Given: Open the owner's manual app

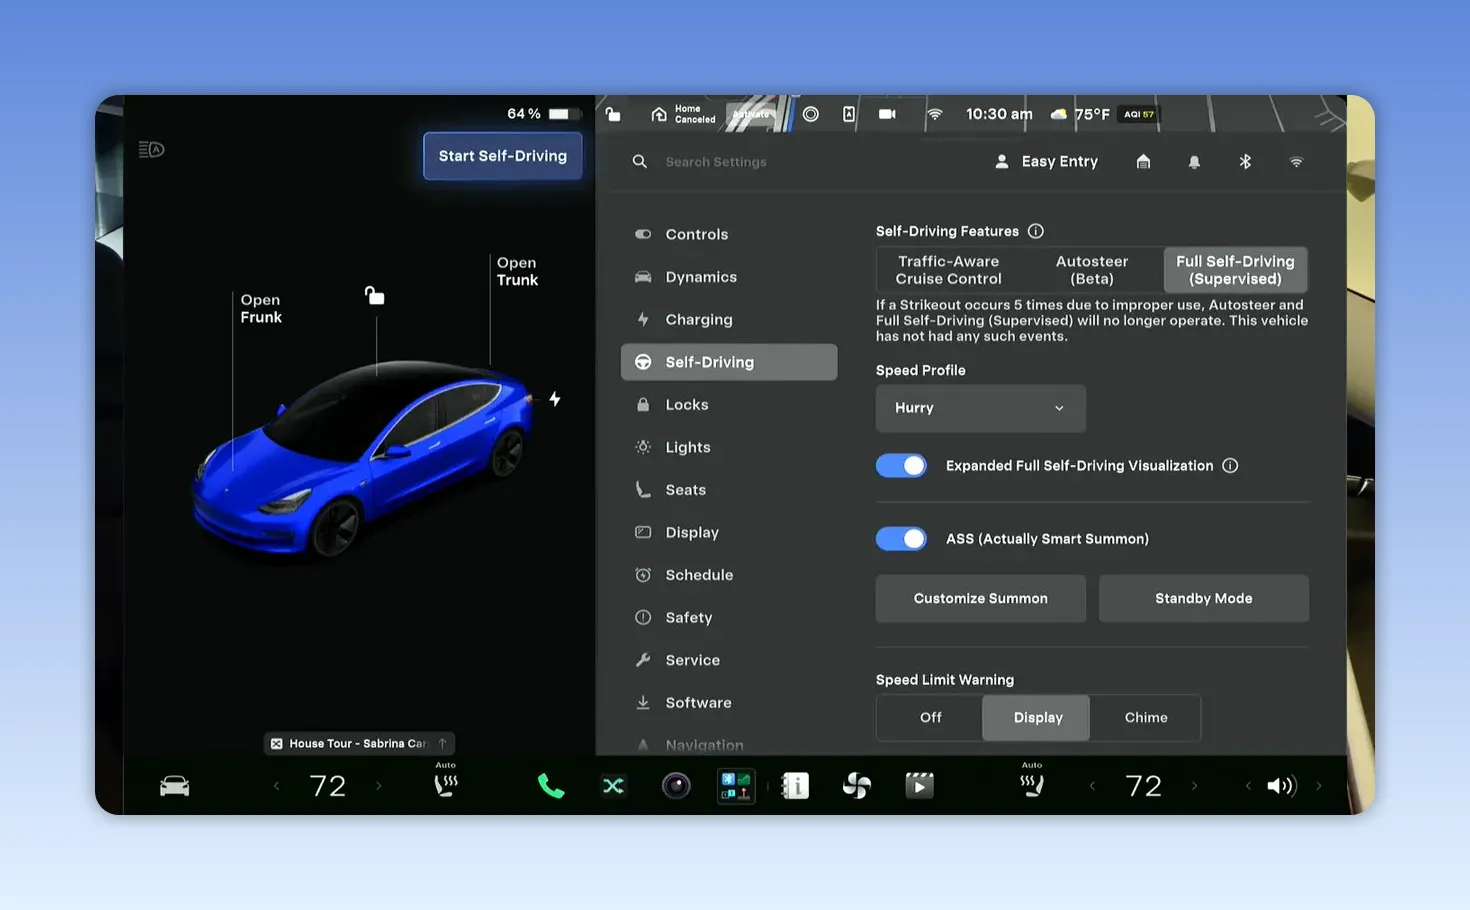Looking at the screenshot, I should pyautogui.click(x=795, y=786).
